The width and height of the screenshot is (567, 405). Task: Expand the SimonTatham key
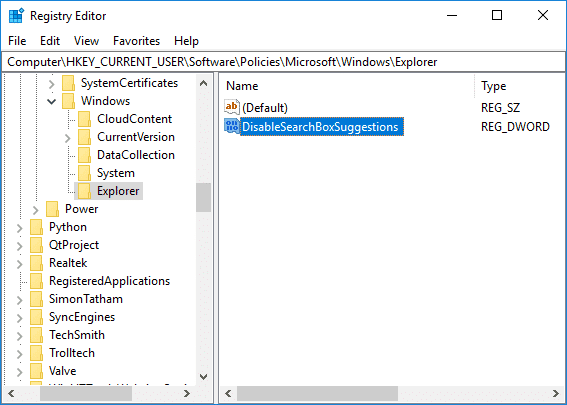click(20, 300)
